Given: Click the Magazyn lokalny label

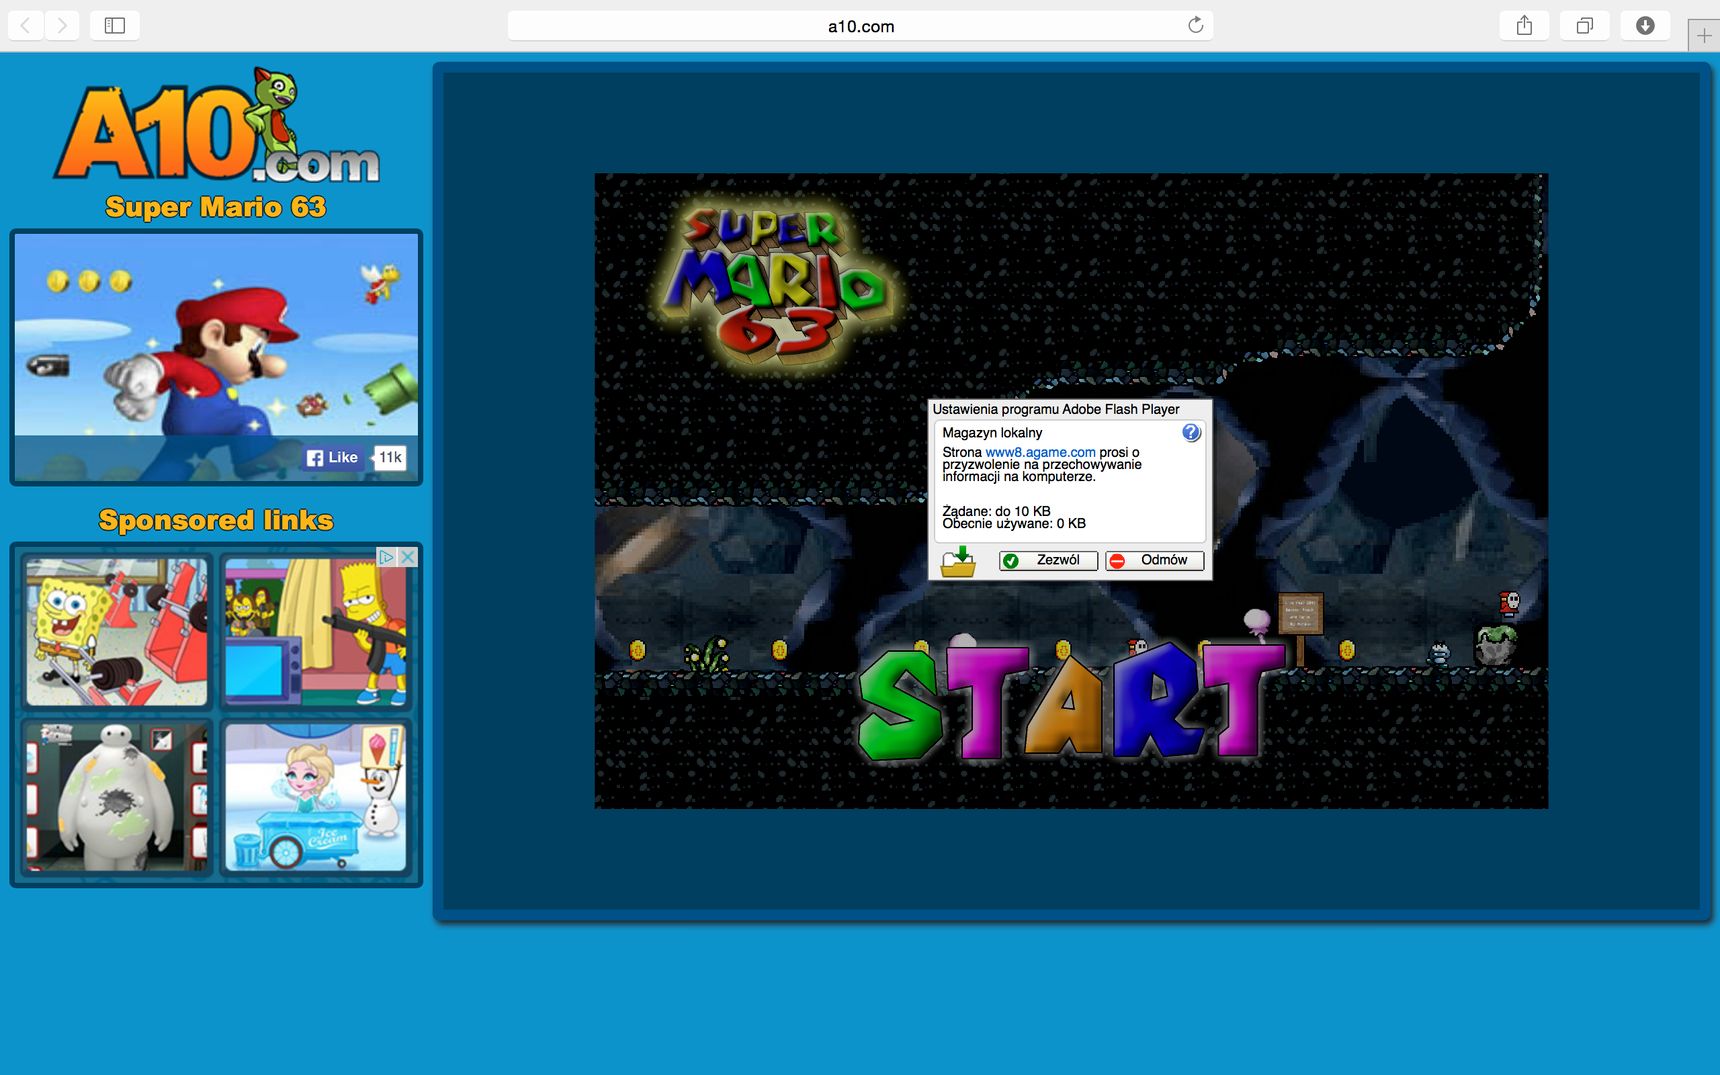Looking at the screenshot, I should click(x=992, y=433).
